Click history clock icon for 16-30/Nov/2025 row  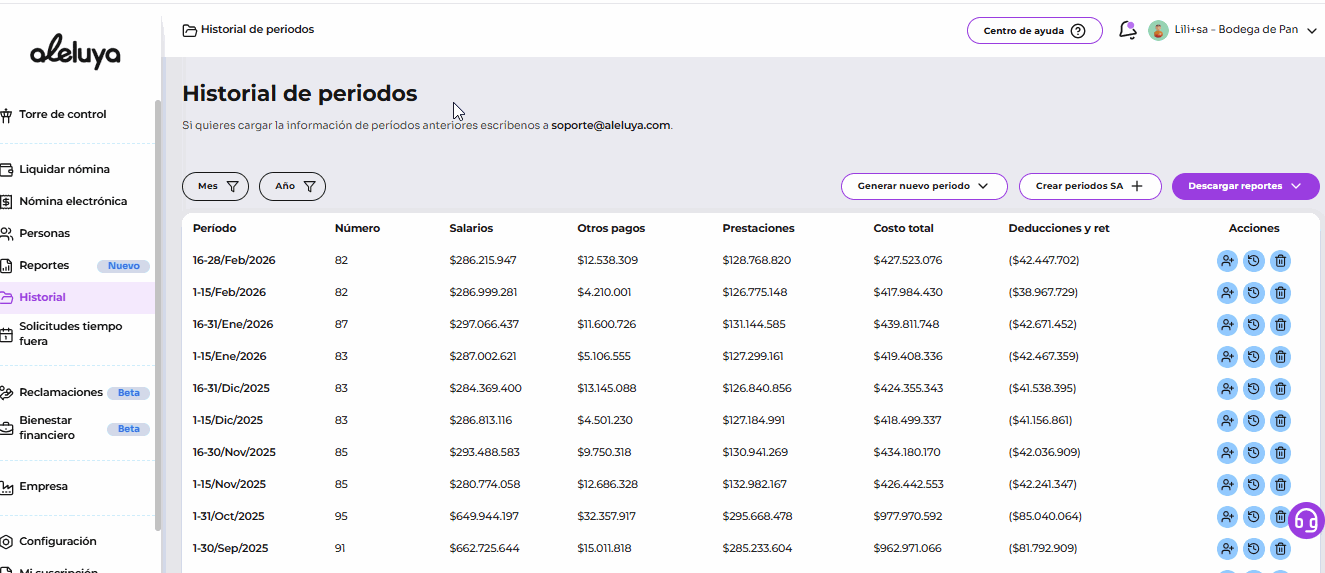pyautogui.click(x=1254, y=453)
